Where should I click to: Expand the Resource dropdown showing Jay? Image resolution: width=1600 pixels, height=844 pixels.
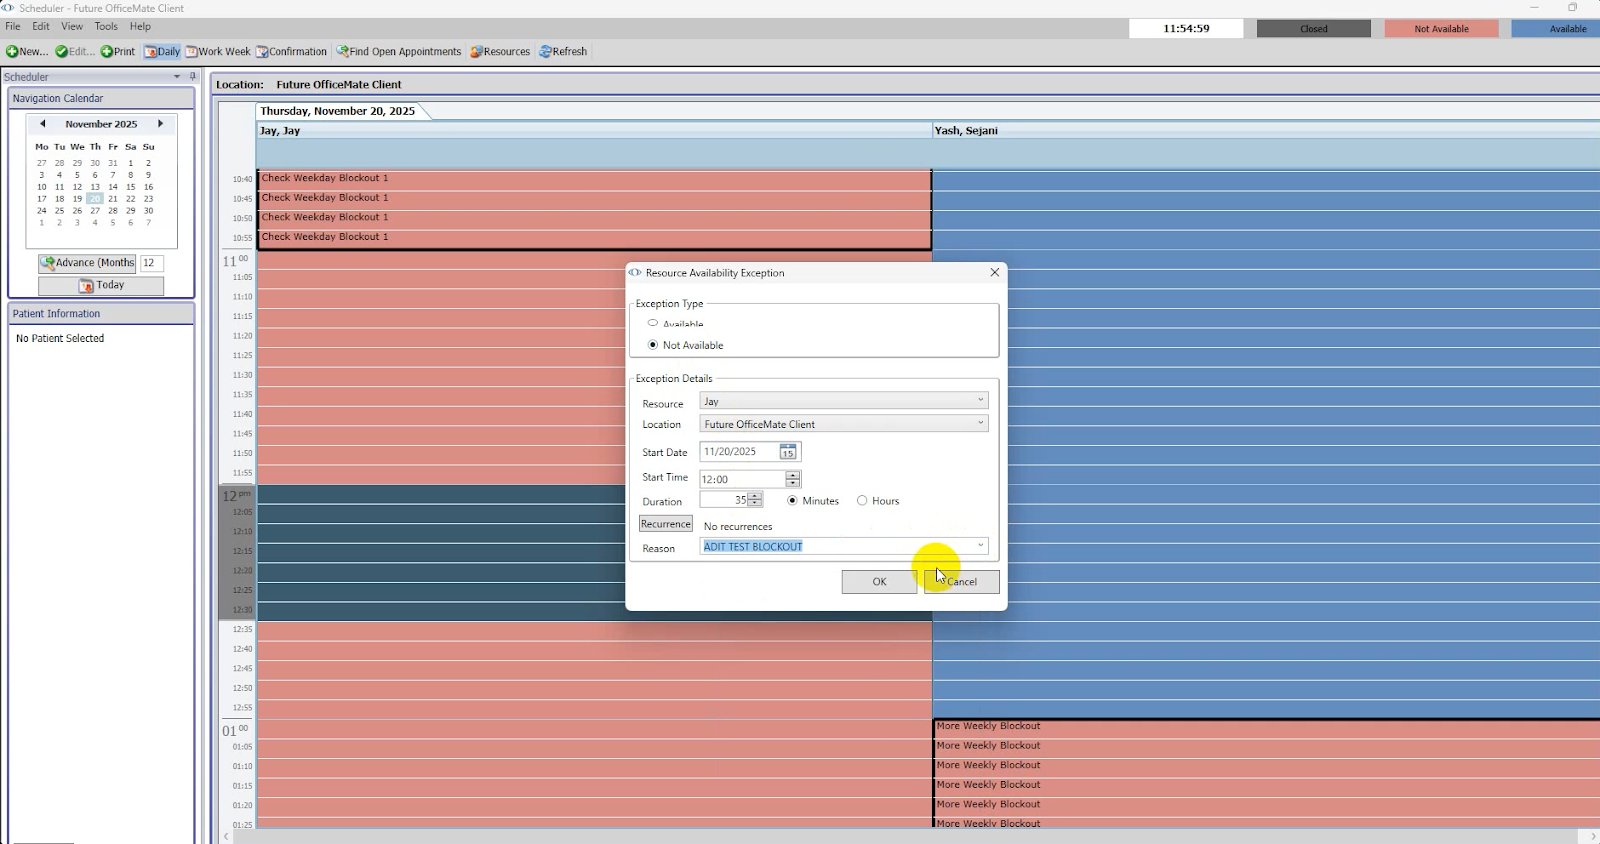click(x=980, y=401)
